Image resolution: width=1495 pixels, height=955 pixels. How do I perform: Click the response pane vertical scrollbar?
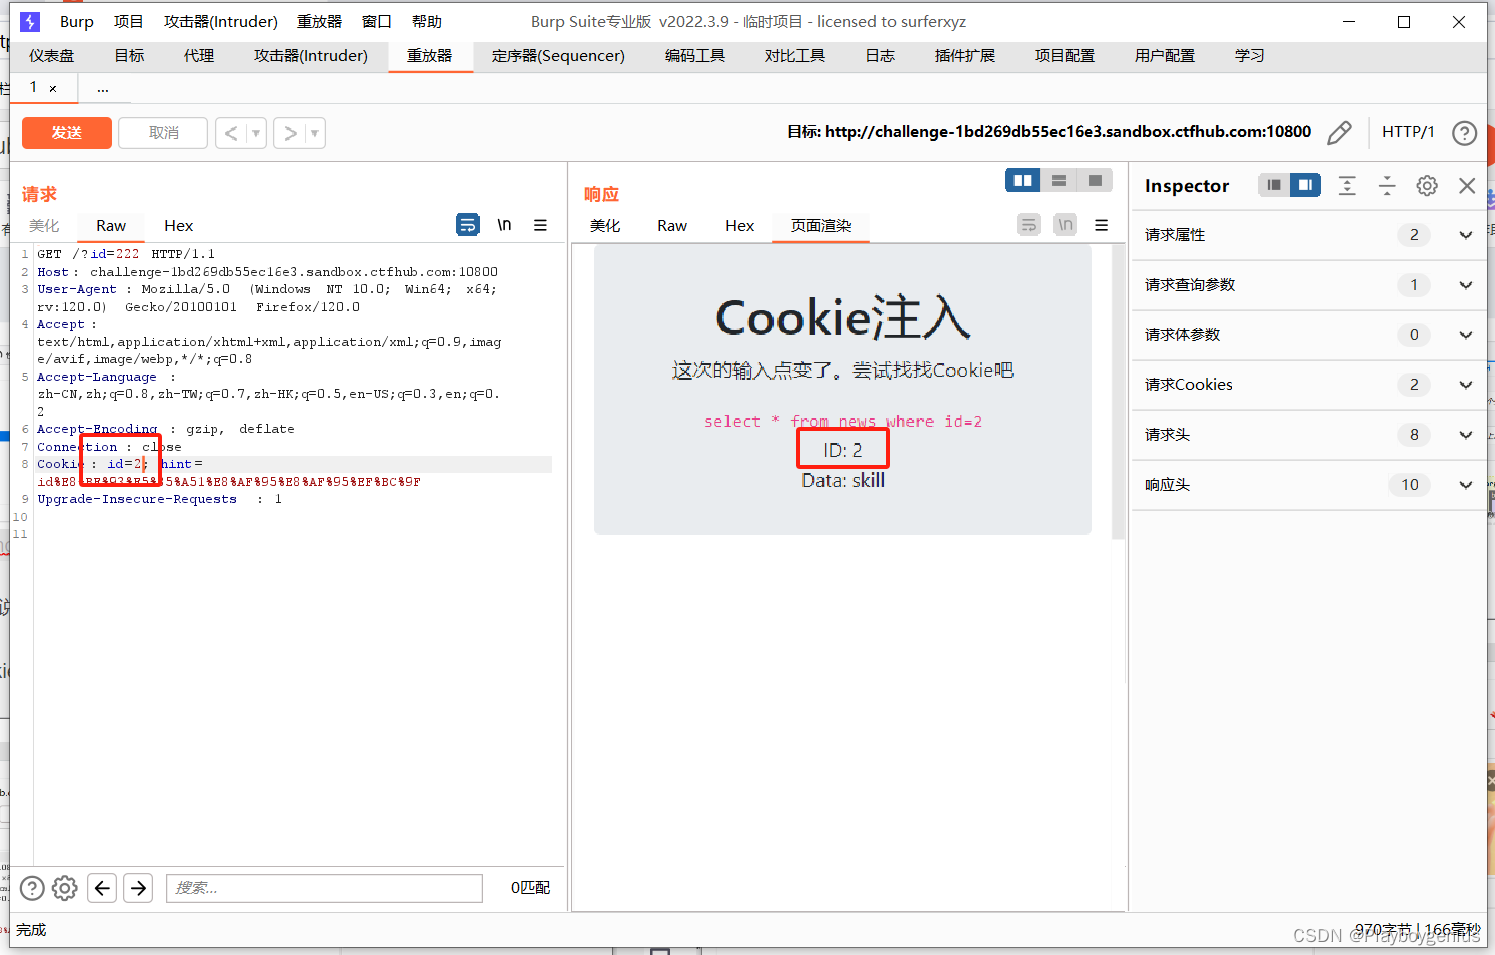click(1118, 392)
